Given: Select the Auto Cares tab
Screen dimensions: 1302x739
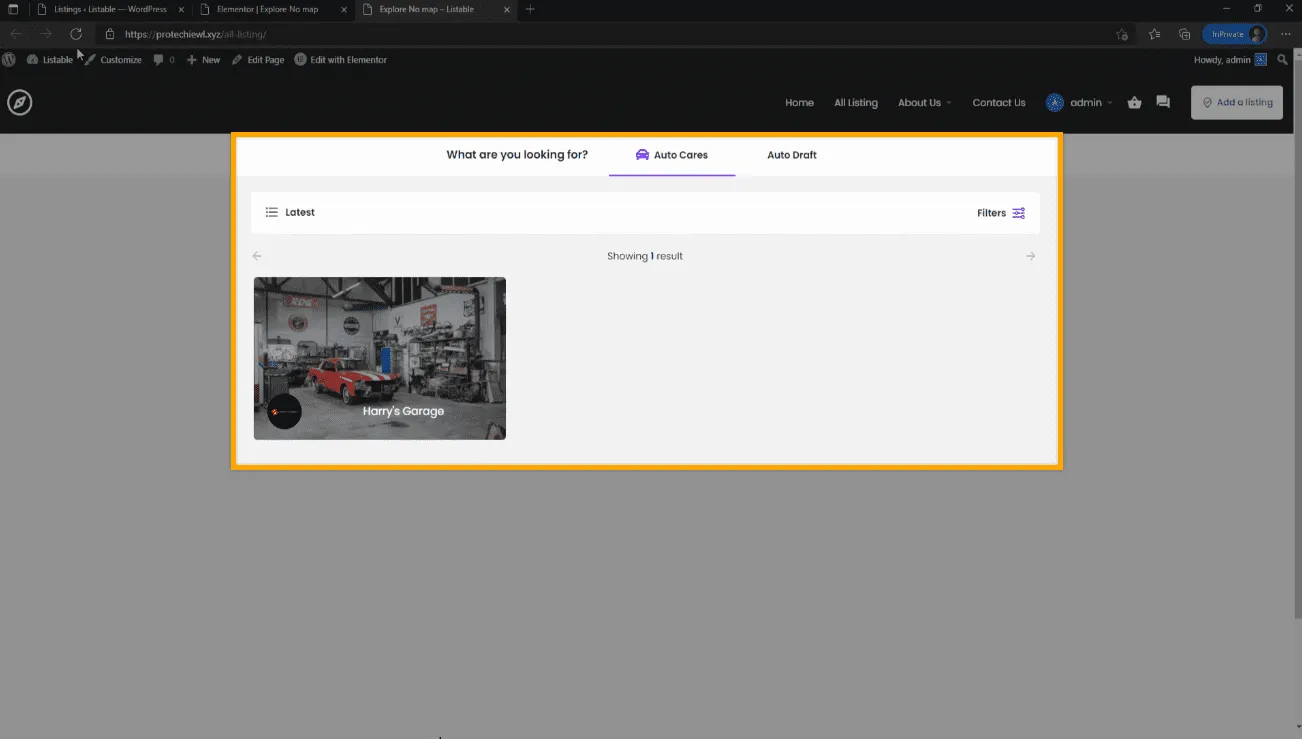Looking at the screenshot, I should click(x=671, y=155).
